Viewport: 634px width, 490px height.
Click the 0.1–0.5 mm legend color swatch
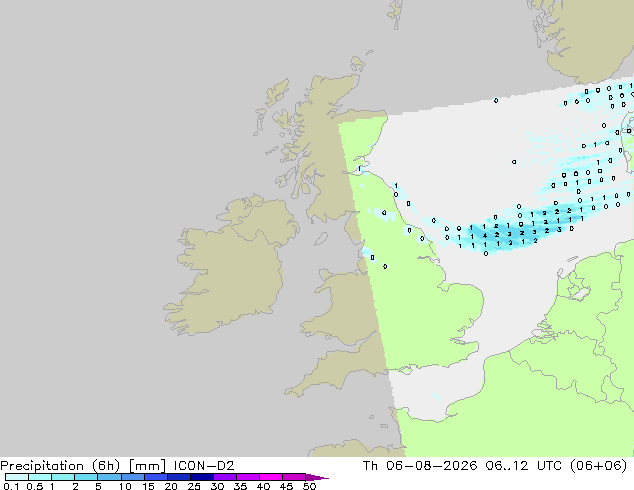click(17, 477)
